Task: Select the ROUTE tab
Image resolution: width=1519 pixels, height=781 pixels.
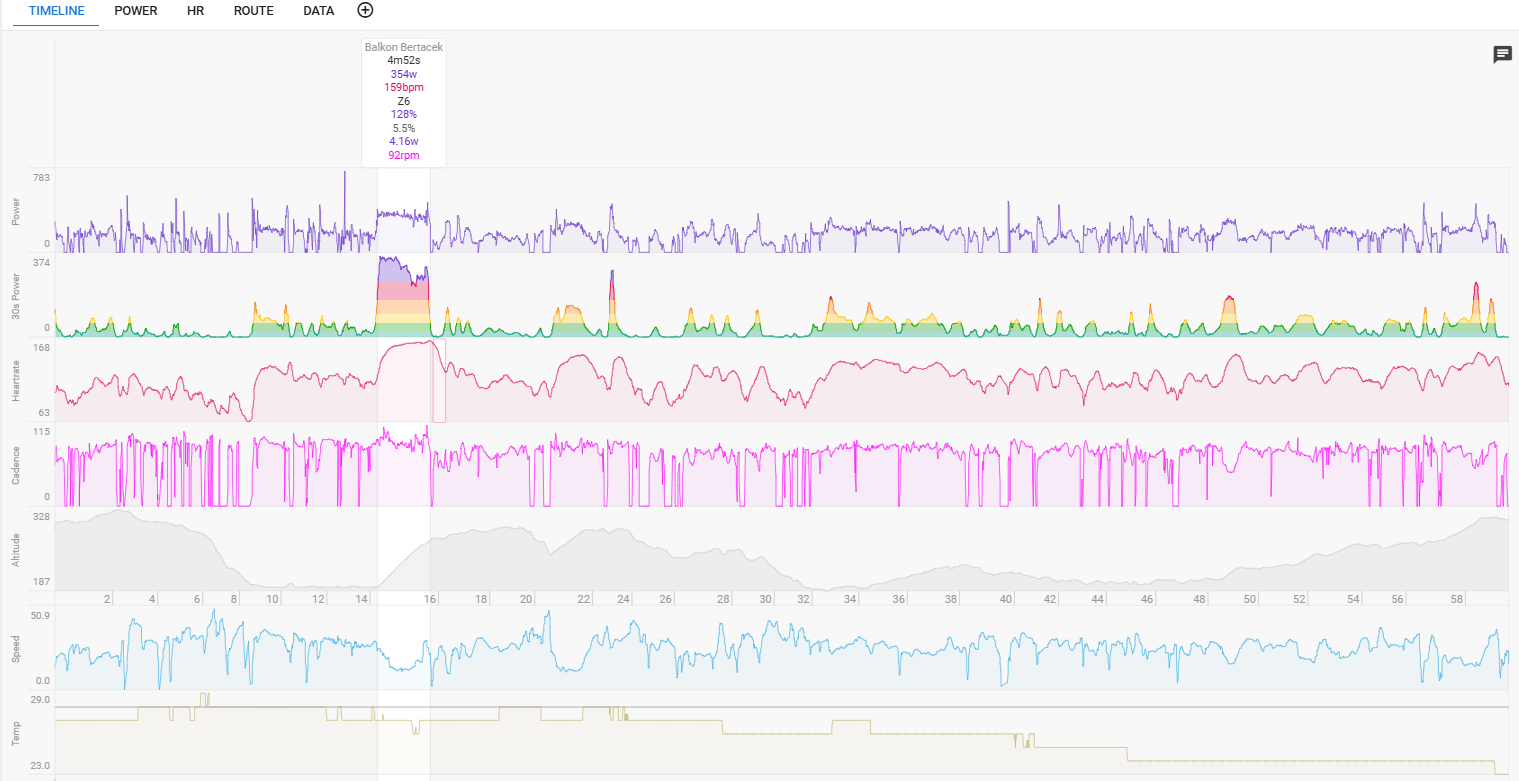Action: (x=253, y=11)
